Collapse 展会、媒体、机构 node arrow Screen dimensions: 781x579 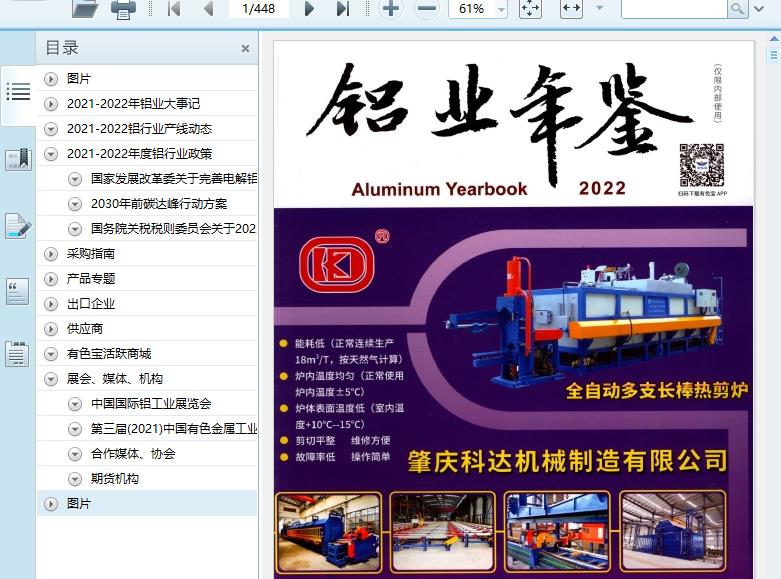click(51, 379)
